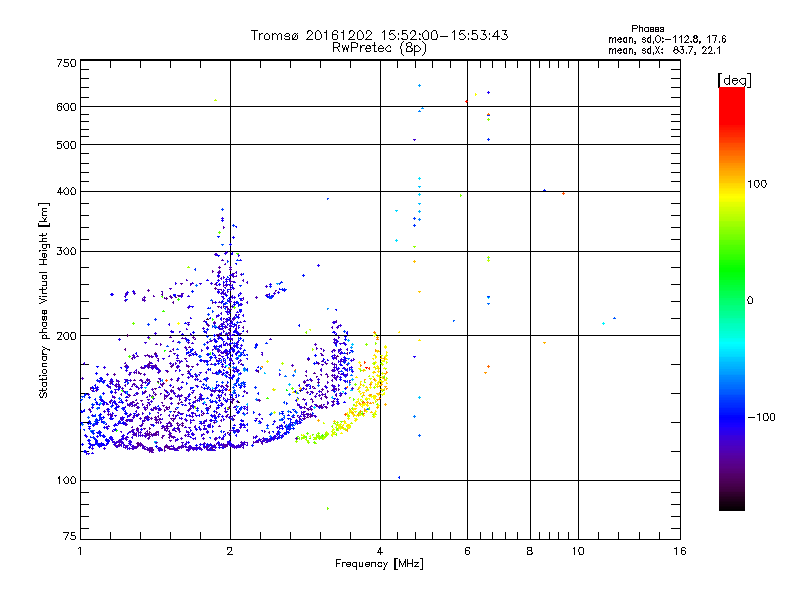Click the x-axis tick label '8'
Image resolution: width=800 pixels, height=600 pixels.
tap(530, 551)
